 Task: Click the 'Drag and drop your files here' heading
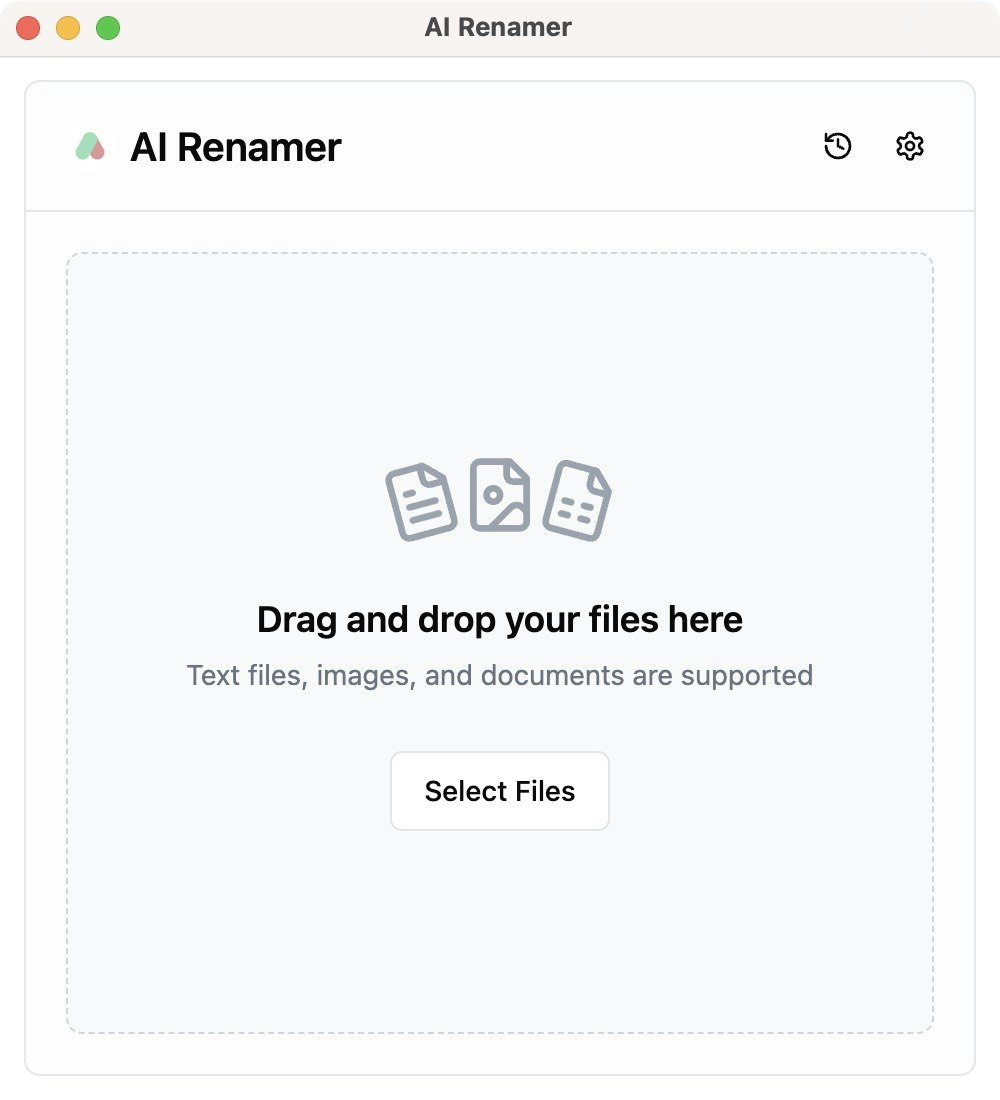point(500,620)
